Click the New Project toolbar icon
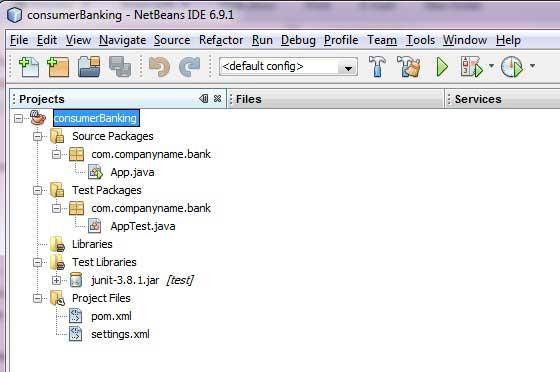Screen dimensions: 560x372 click(x=58, y=67)
